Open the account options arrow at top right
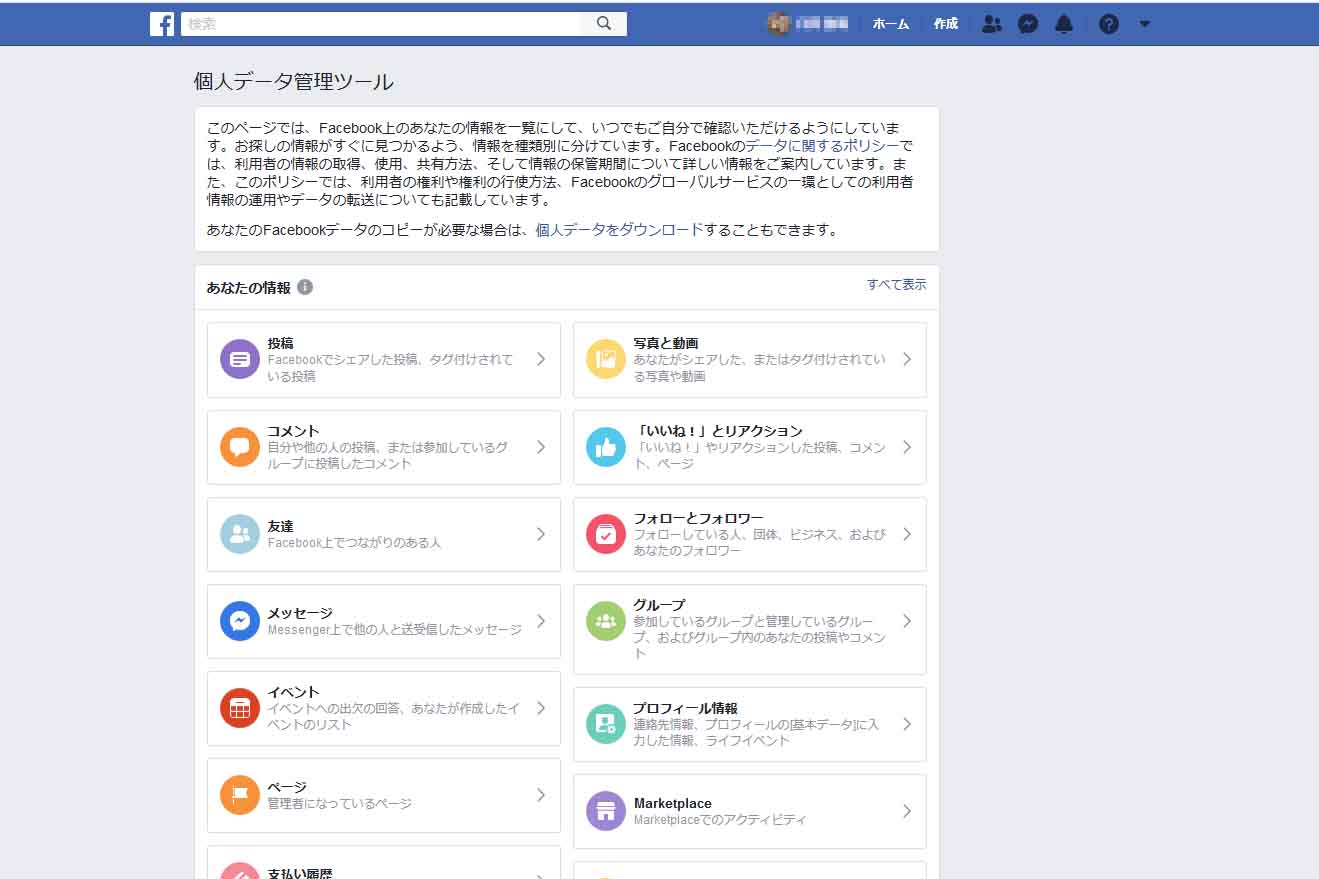 pos(1145,24)
